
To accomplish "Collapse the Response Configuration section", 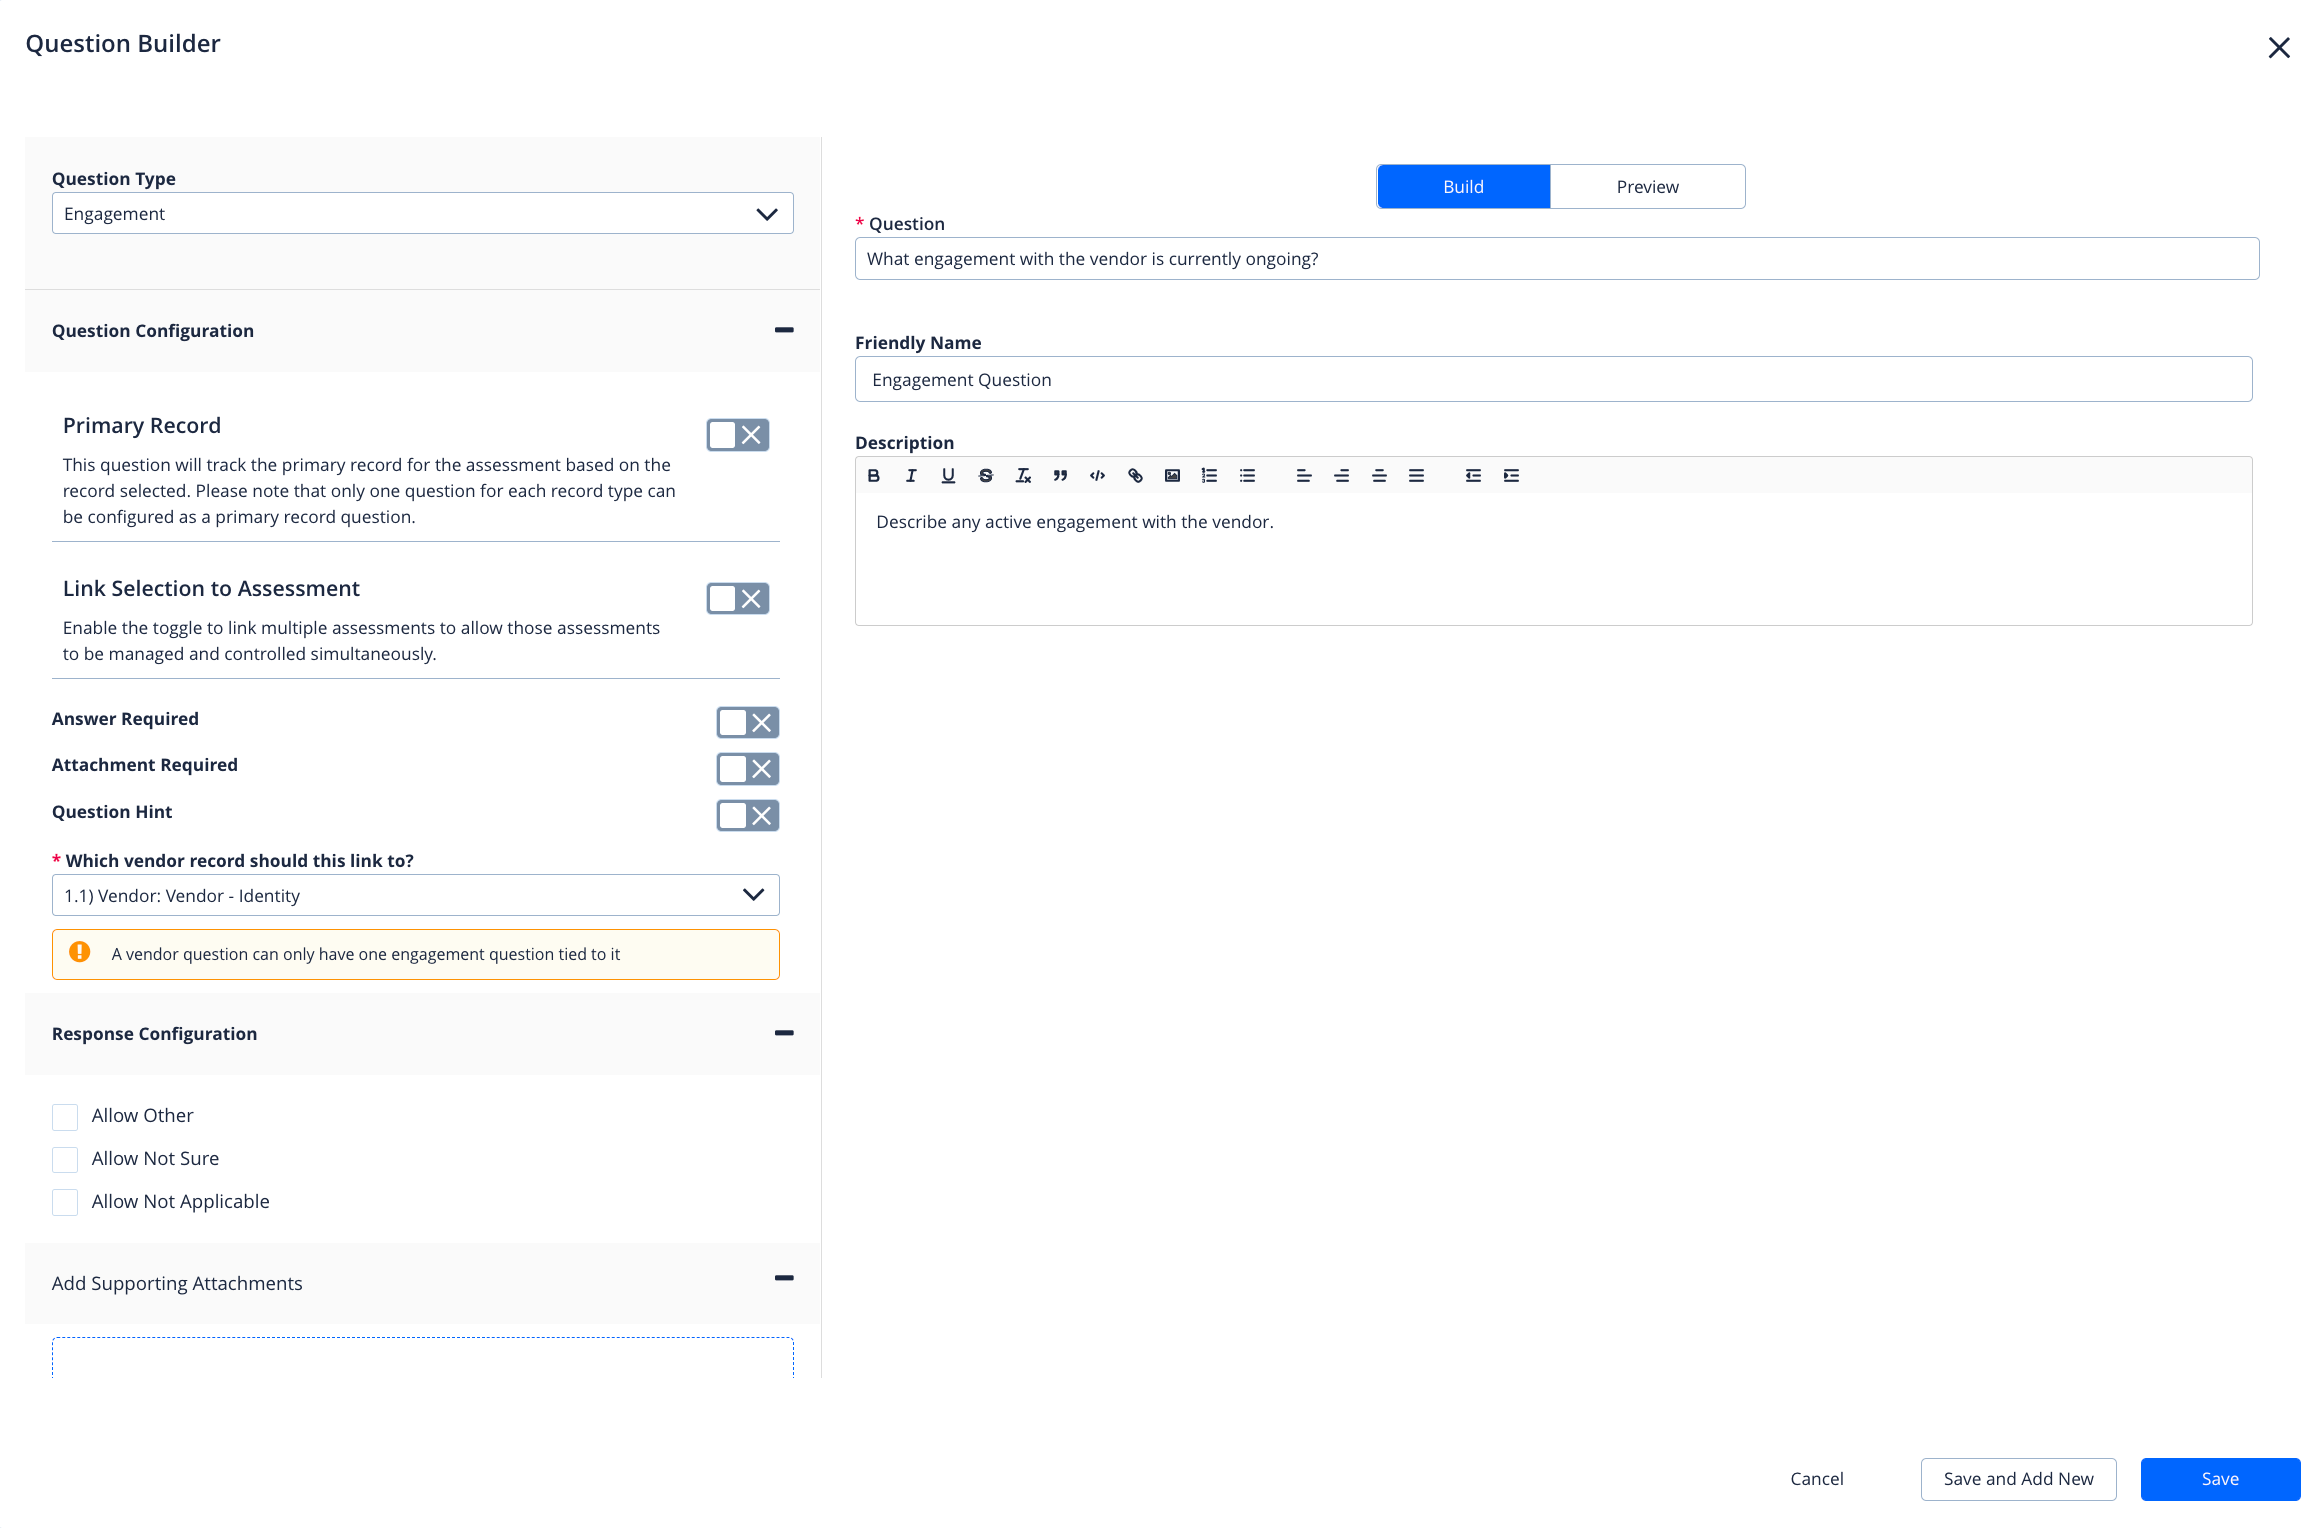I will point(784,1033).
